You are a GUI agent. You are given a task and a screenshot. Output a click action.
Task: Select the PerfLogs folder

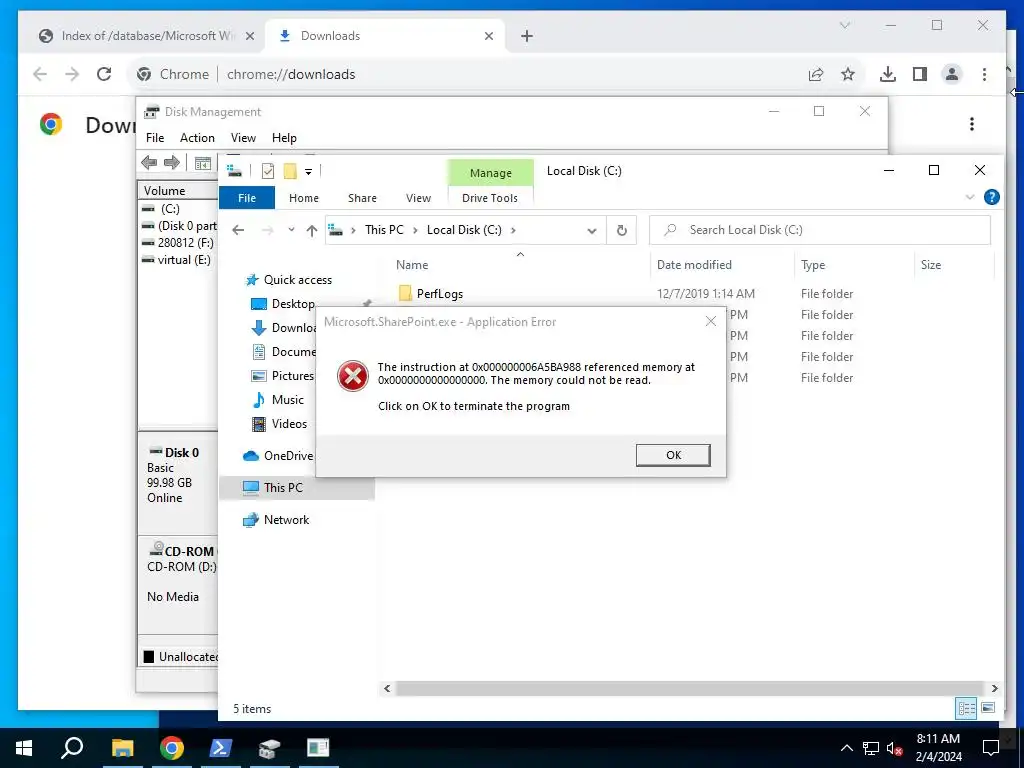pyautogui.click(x=440, y=294)
